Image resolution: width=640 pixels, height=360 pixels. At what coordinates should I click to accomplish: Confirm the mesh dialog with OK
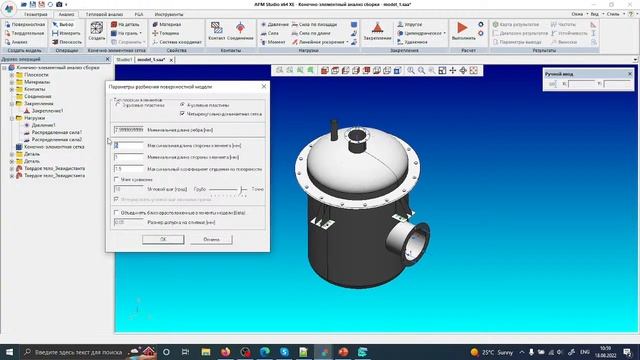[163, 240]
